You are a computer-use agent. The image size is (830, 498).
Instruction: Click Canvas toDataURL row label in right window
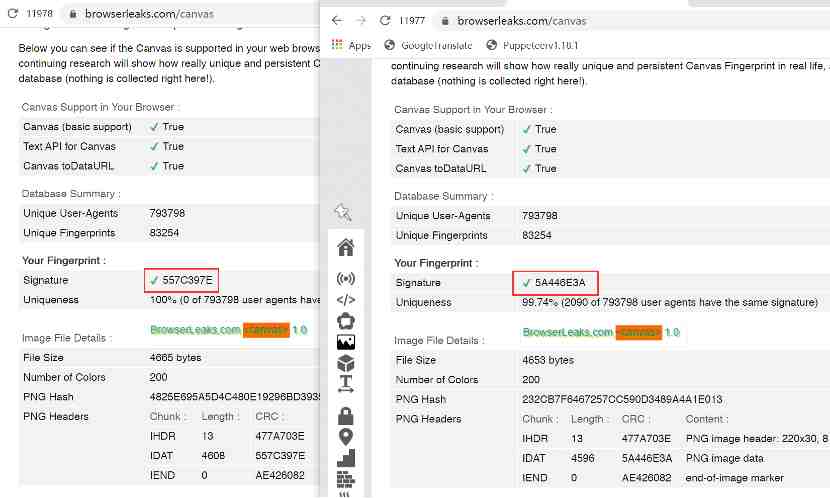(x=440, y=168)
